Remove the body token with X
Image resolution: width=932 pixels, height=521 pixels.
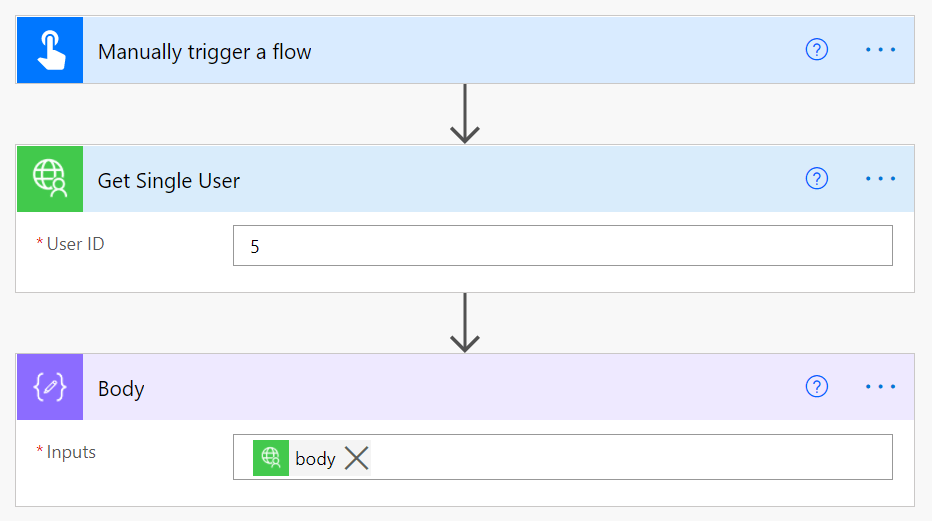(x=357, y=458)
